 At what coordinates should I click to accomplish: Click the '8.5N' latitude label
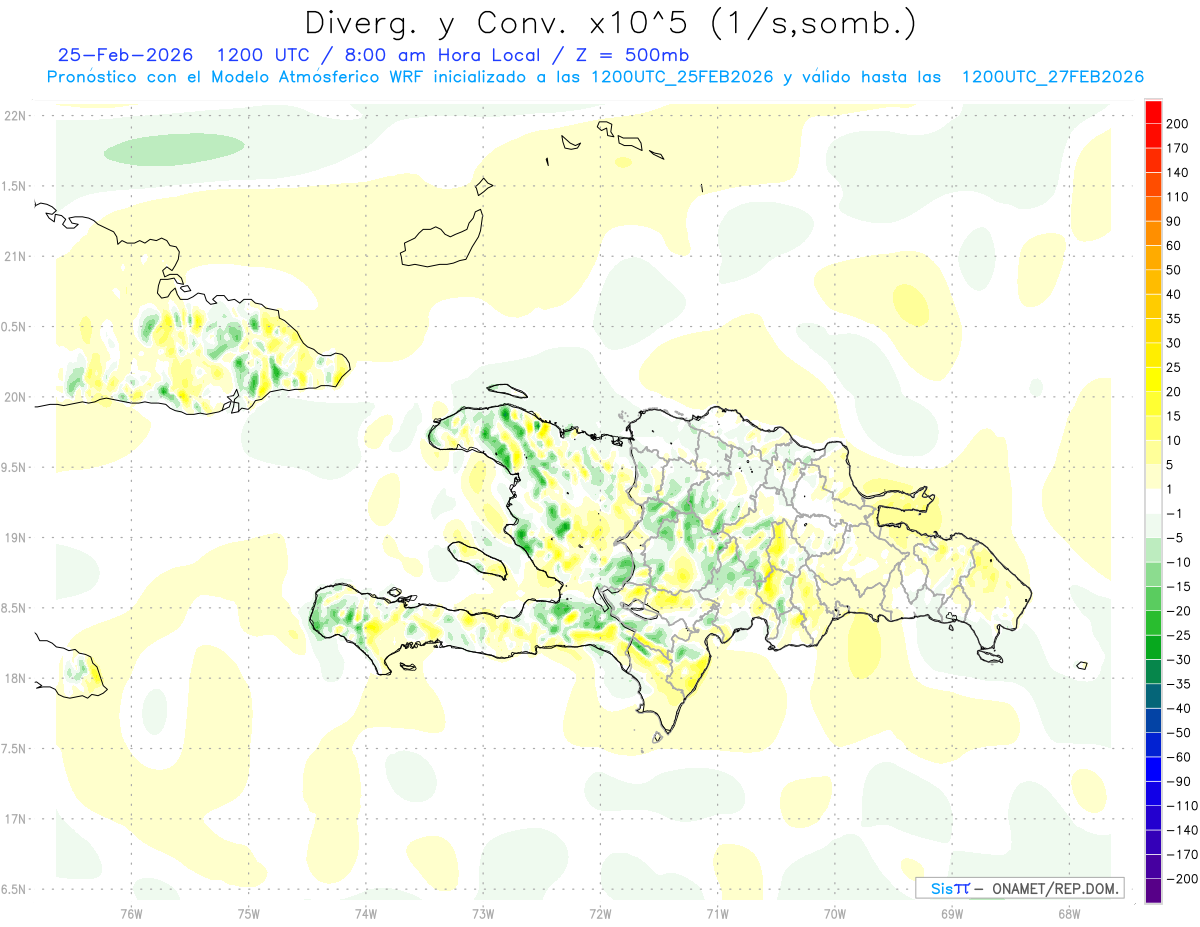[13, 608]
